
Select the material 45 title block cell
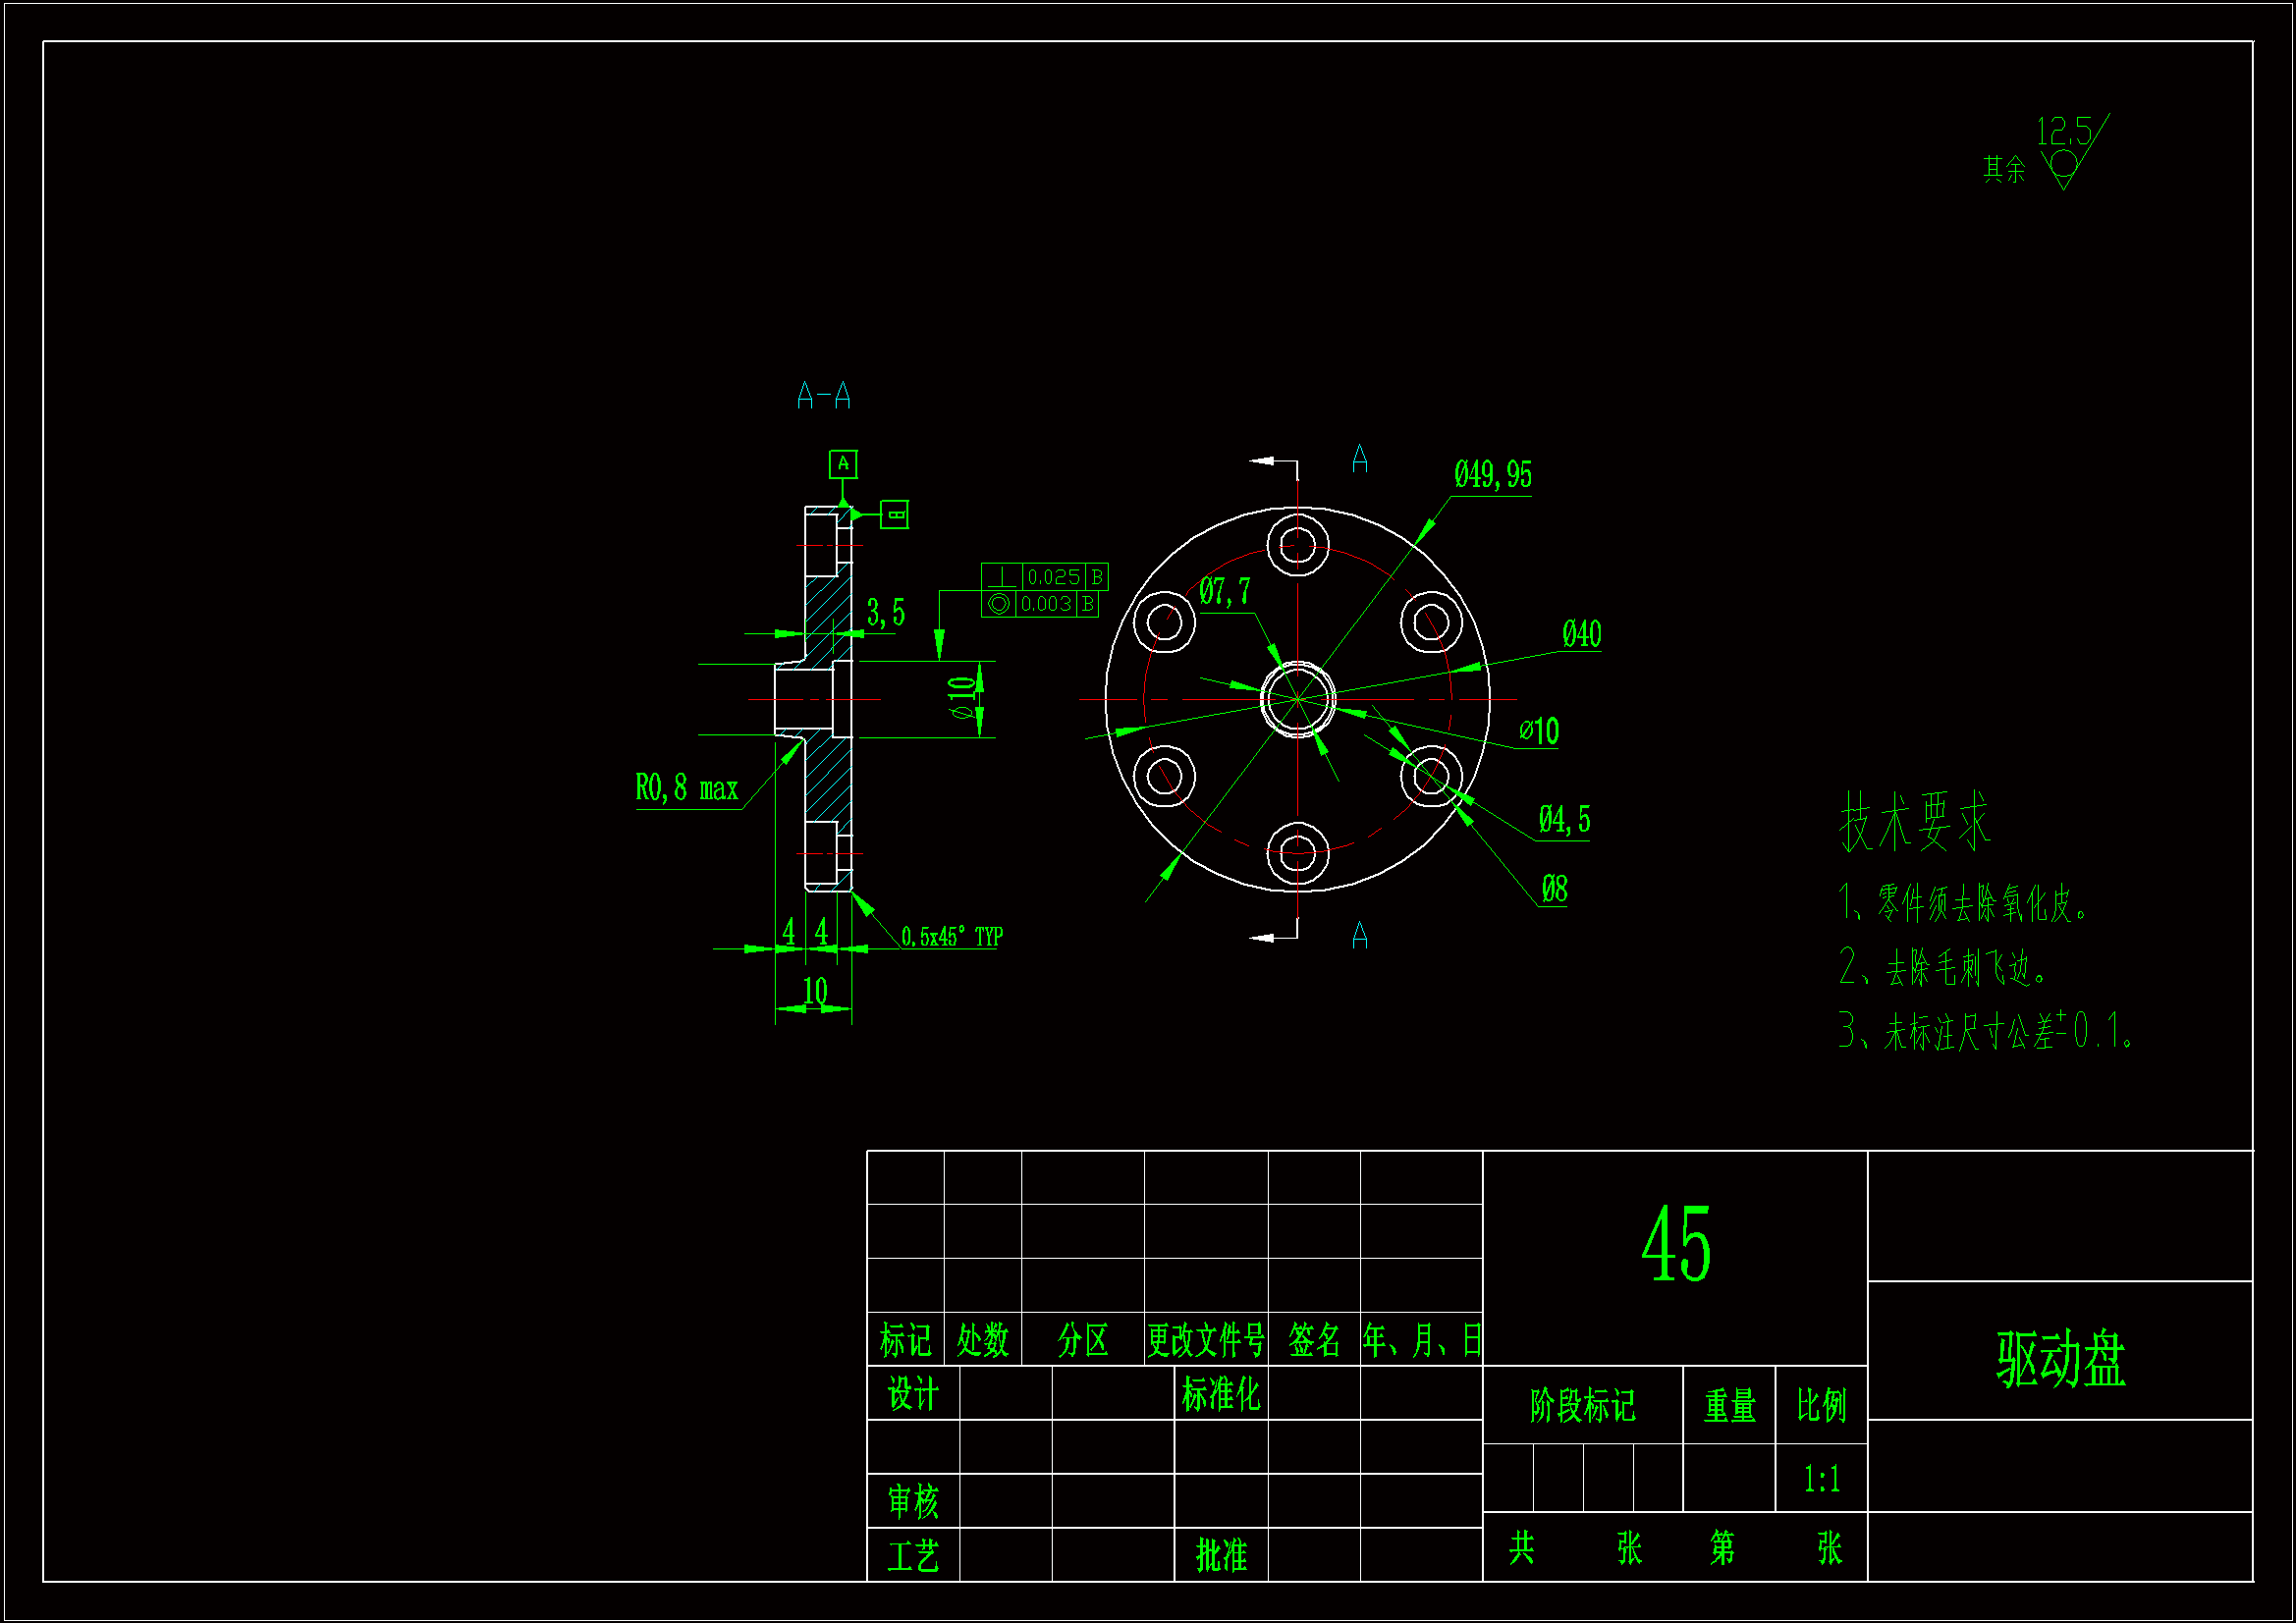(1675, 1245)
